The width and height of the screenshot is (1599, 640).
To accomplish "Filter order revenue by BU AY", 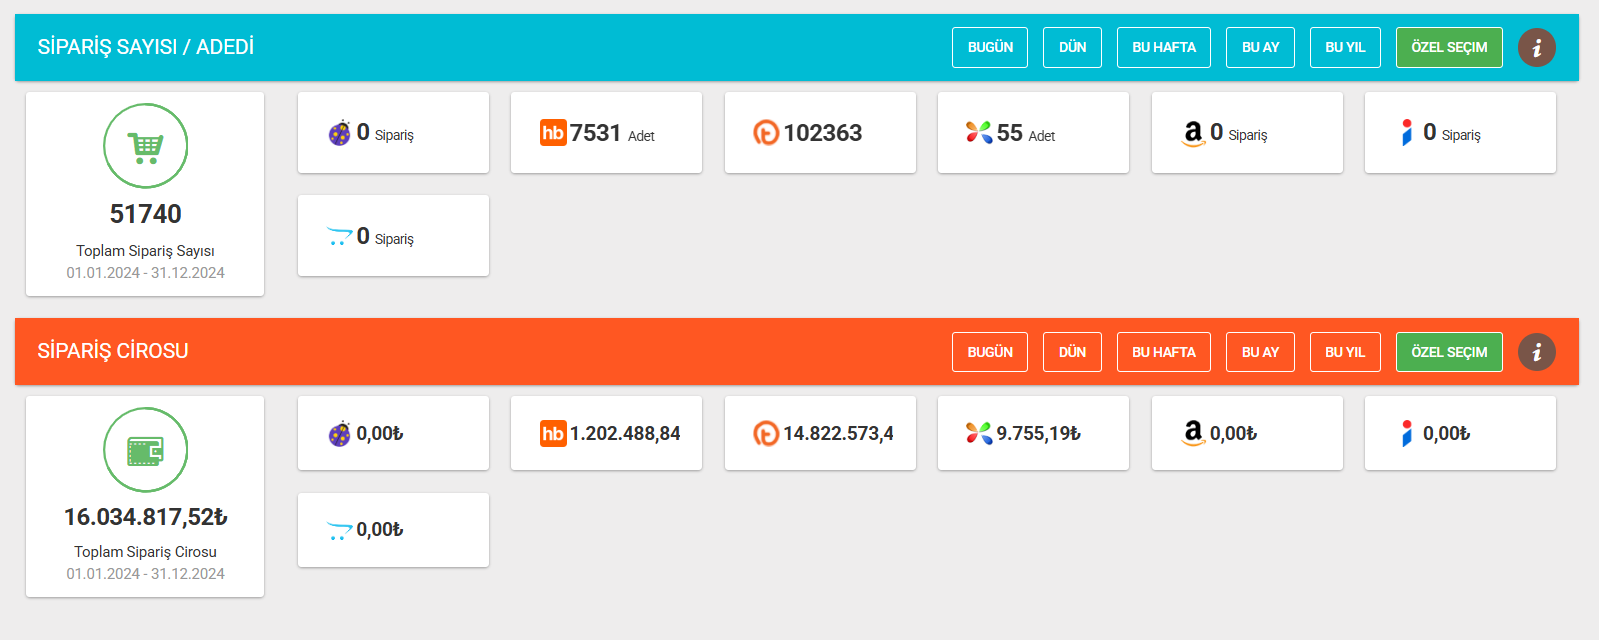I will (x=1260, y=352).
